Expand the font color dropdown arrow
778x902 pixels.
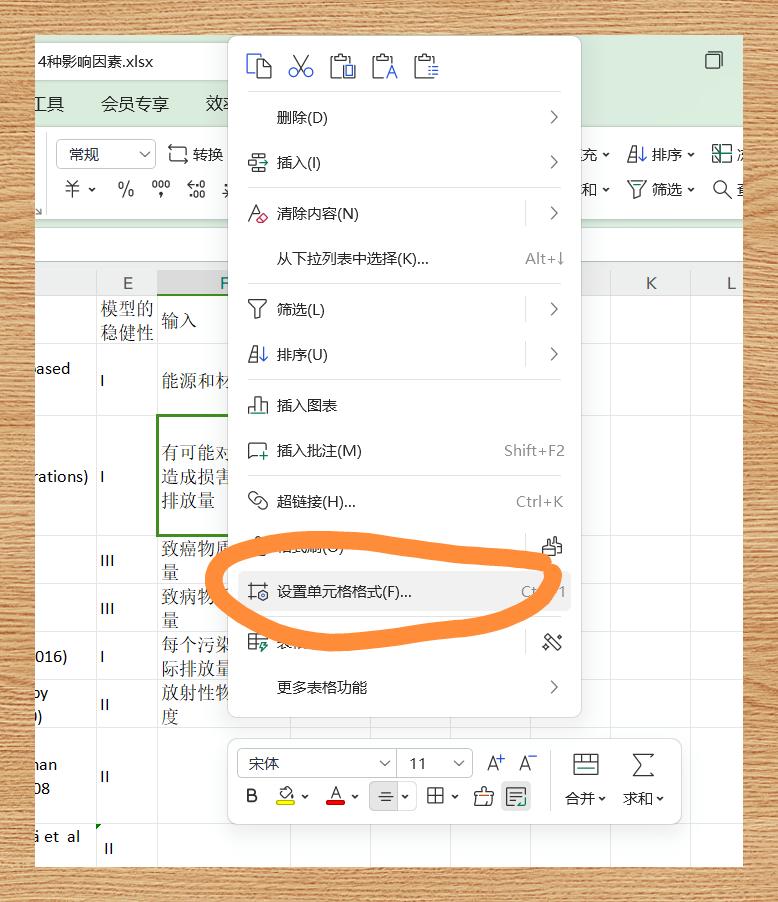355,797
